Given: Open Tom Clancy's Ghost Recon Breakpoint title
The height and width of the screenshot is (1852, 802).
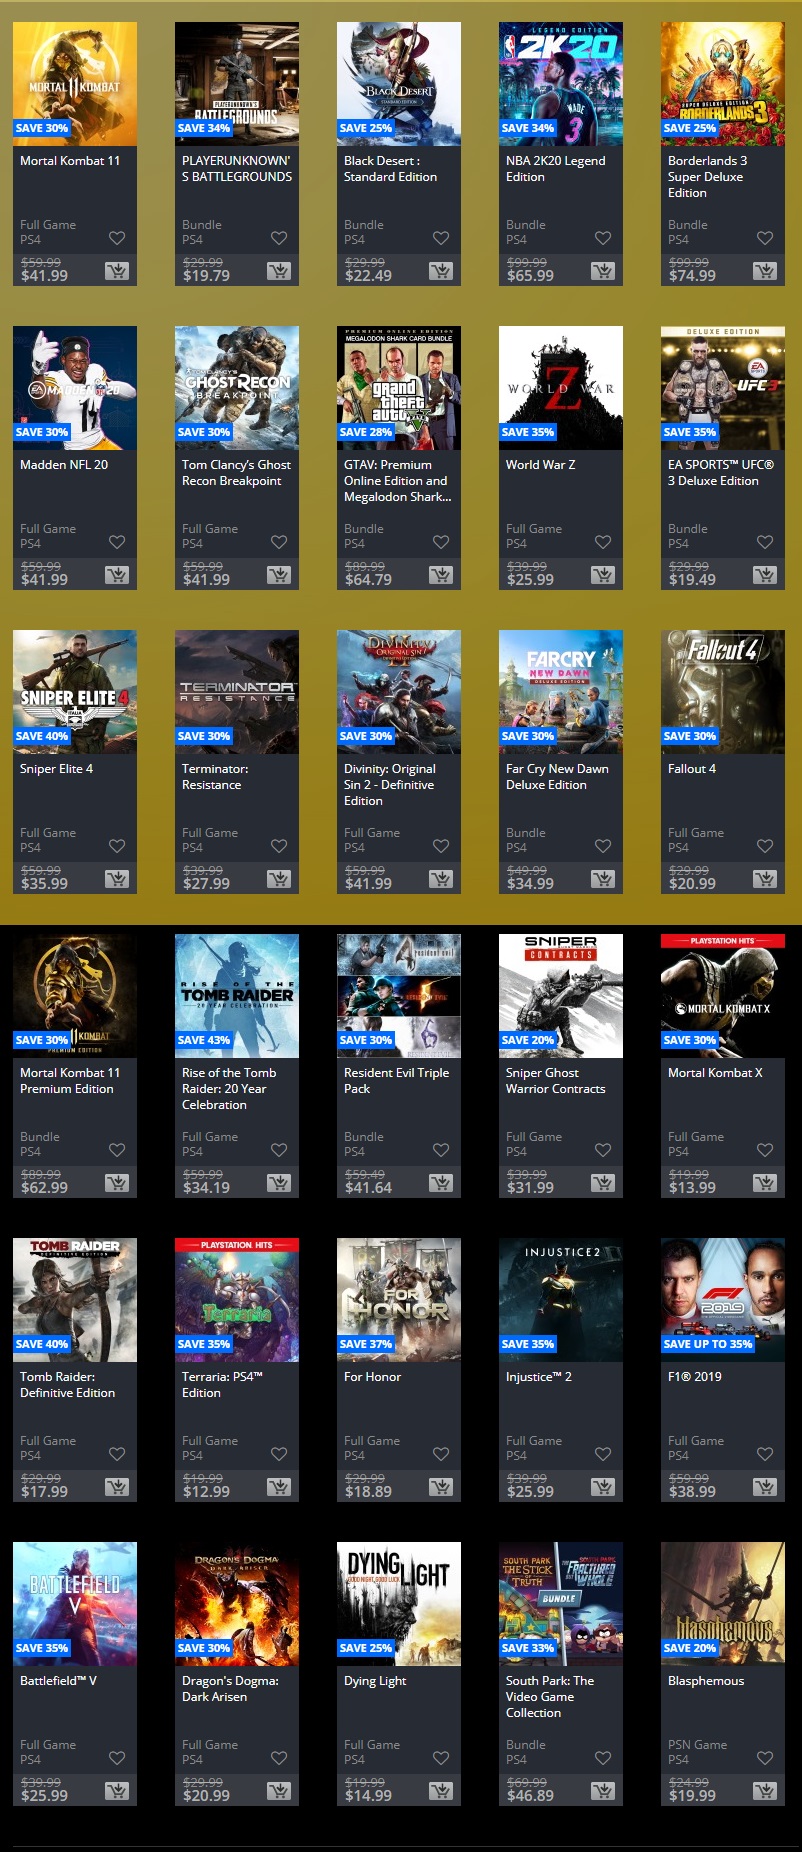Looking at the screenshot, I should 236,473.
